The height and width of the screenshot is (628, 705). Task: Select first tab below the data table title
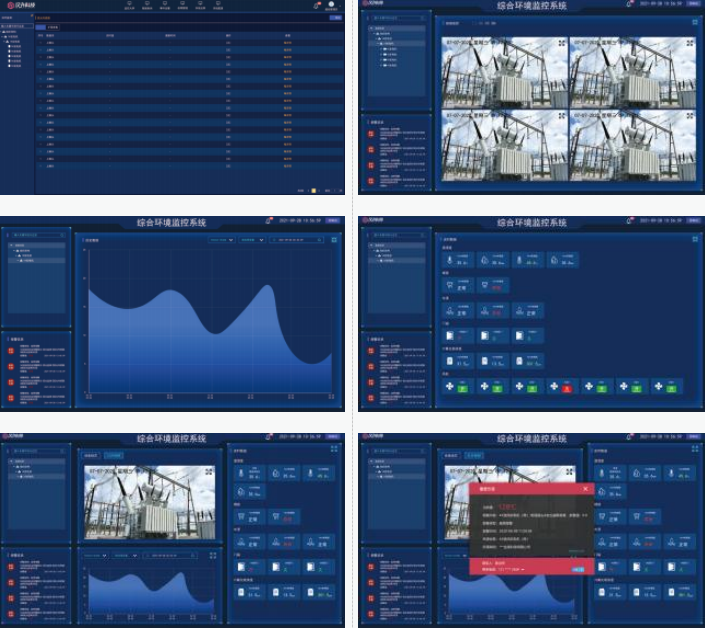[x=41, y=27]
